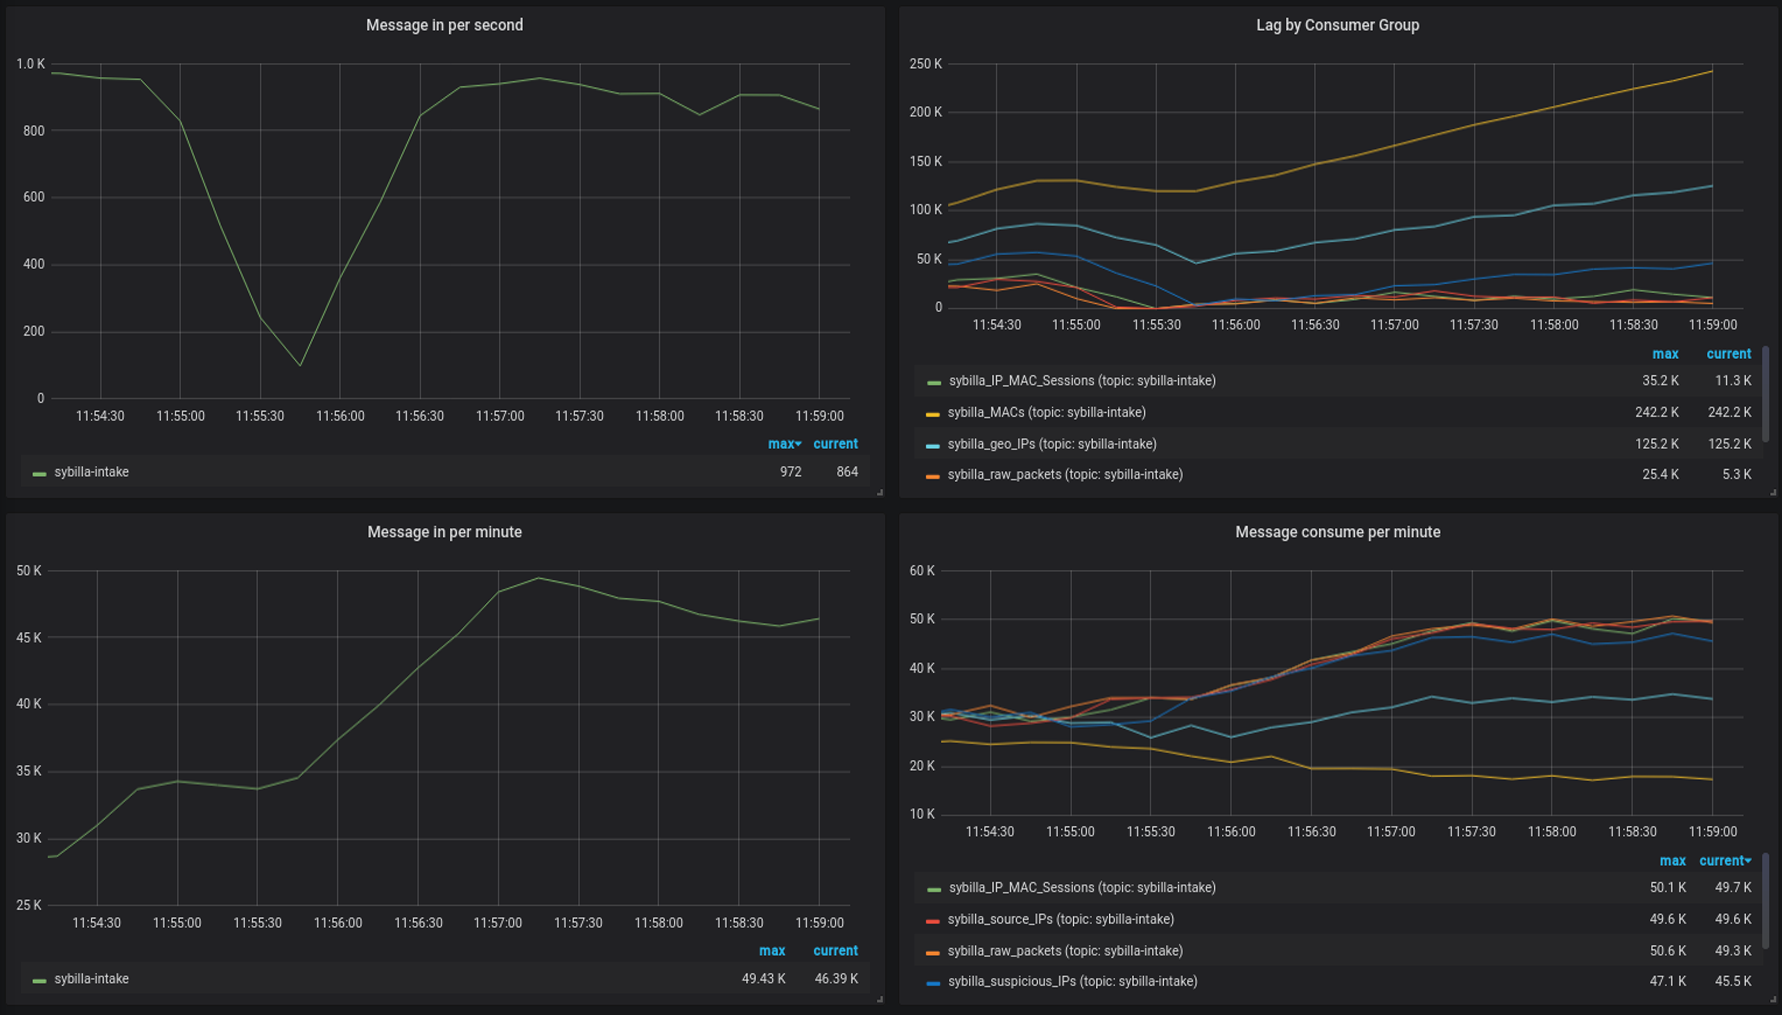Toggle sybilla_suspicious_IPs series in consume panel
The image size is (1782, 1015).
[x=1072, y=982]
